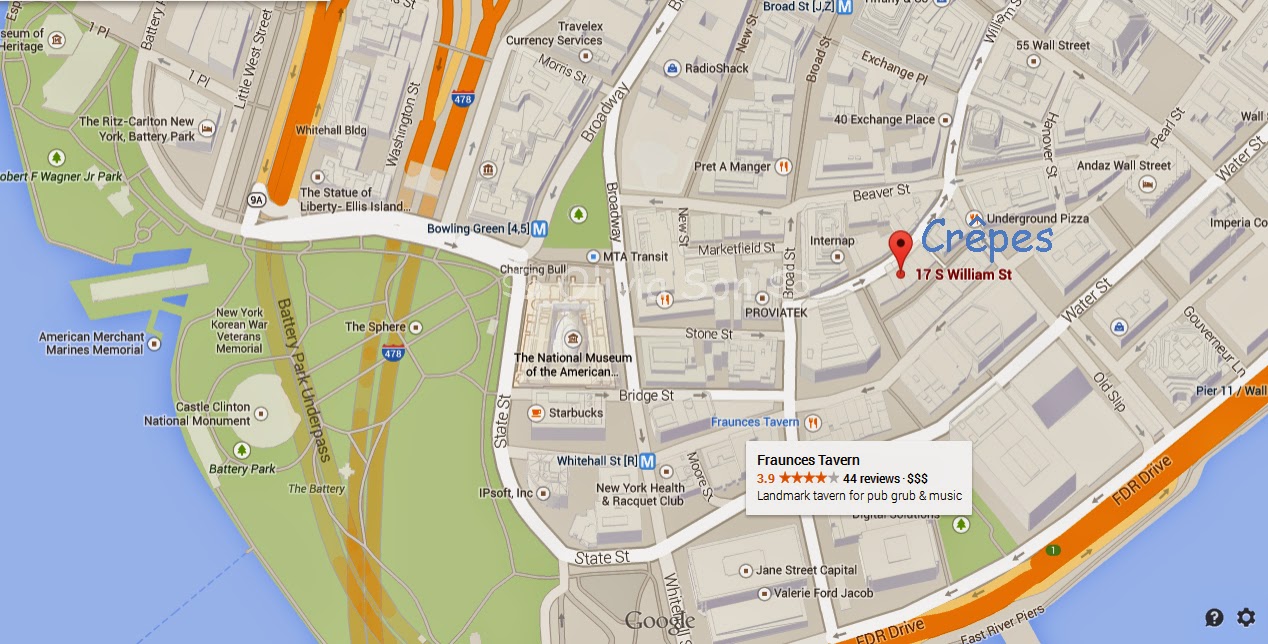
Task: Click the Charging Bull landmark label
Action: [x=534, y=270]
